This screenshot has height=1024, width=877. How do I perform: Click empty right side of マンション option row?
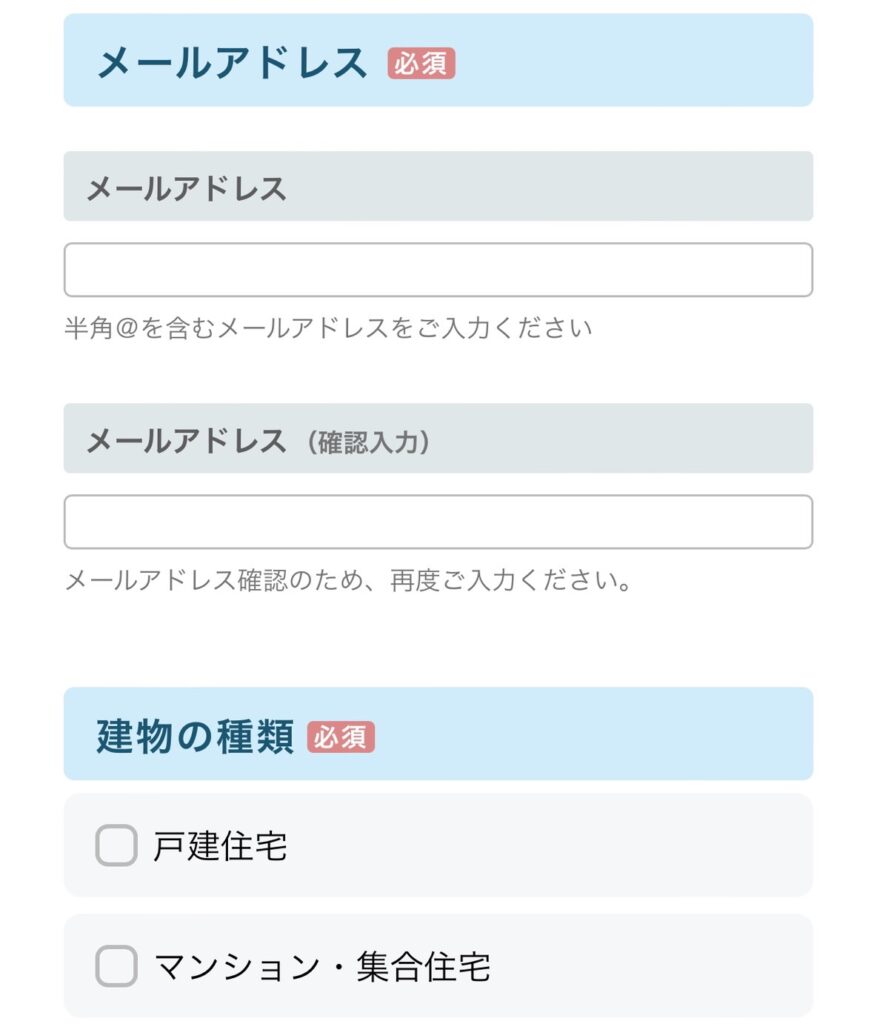pyautogui.click(x=660, y=966)
